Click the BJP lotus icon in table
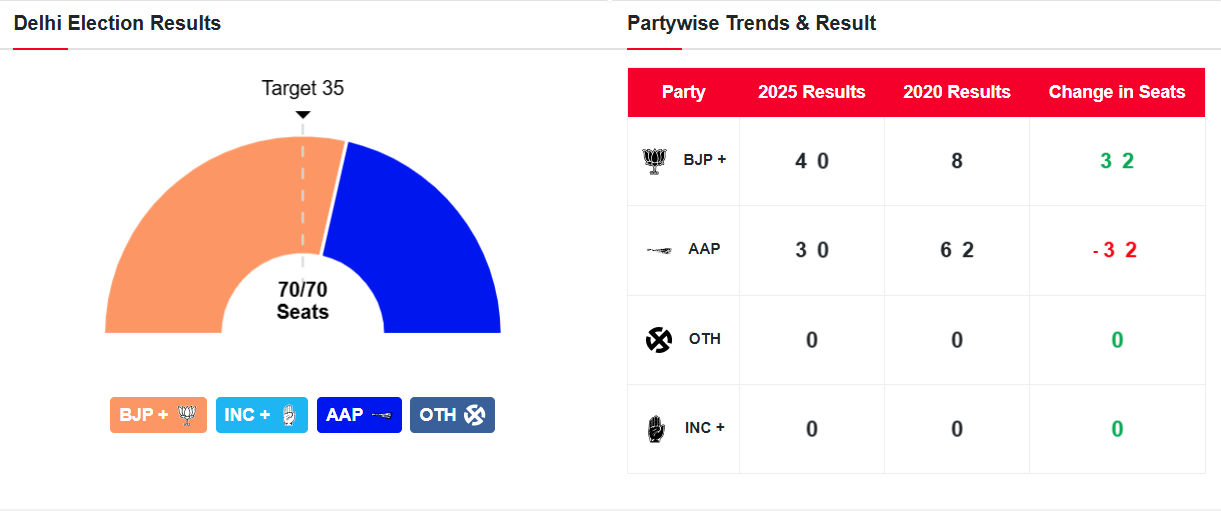The image size is (1221, 511). [x=654, y=161]
